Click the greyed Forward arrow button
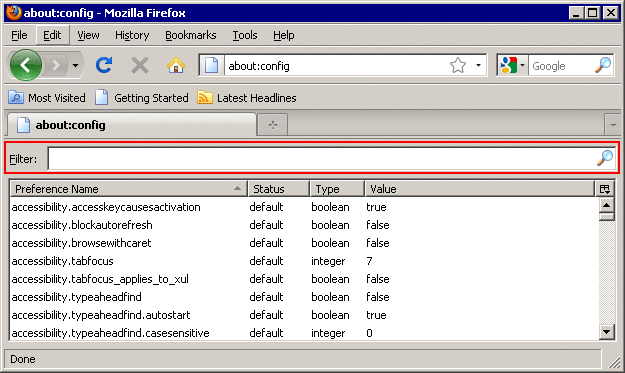 coord(56,65)
